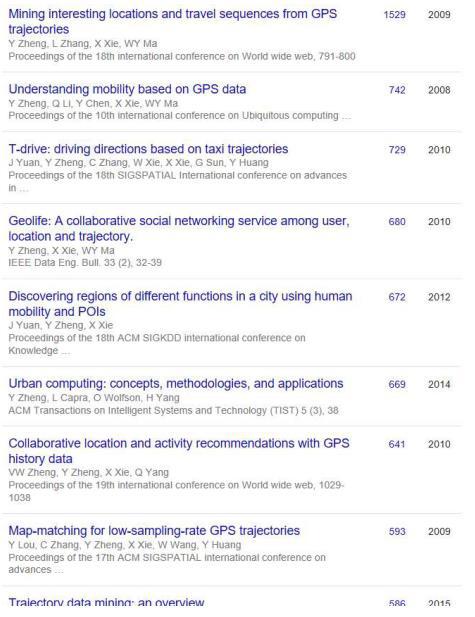View the 672 citations count link

[397, 297]
